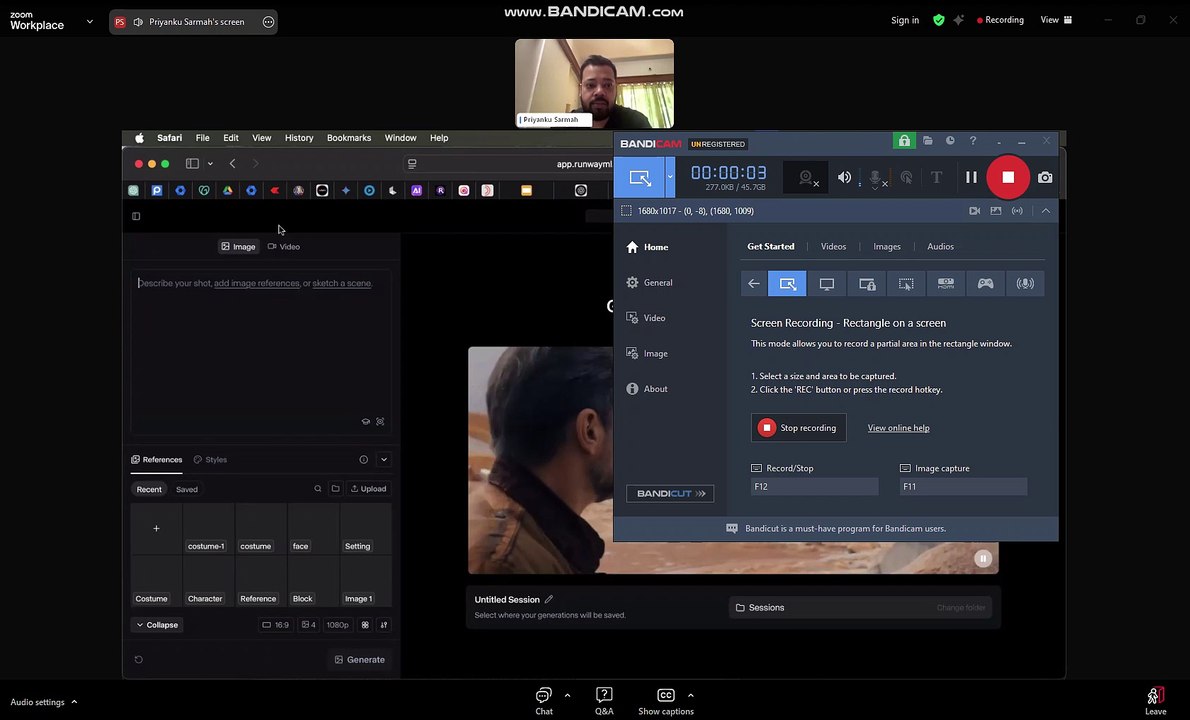1190x720 pixels.
Task: Collapse Bandicam panel with up chevron
Action: click(x=1046, y=211)
